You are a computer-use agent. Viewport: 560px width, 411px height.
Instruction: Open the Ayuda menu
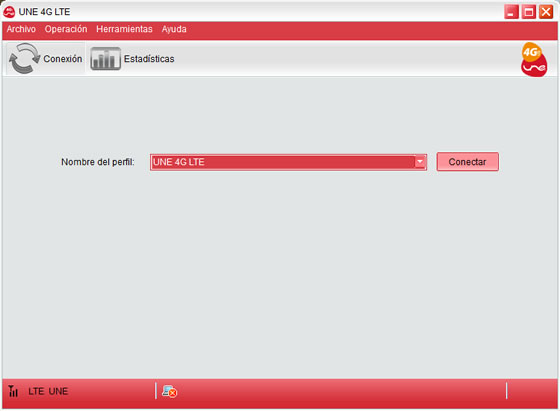(x=174, y=29)
